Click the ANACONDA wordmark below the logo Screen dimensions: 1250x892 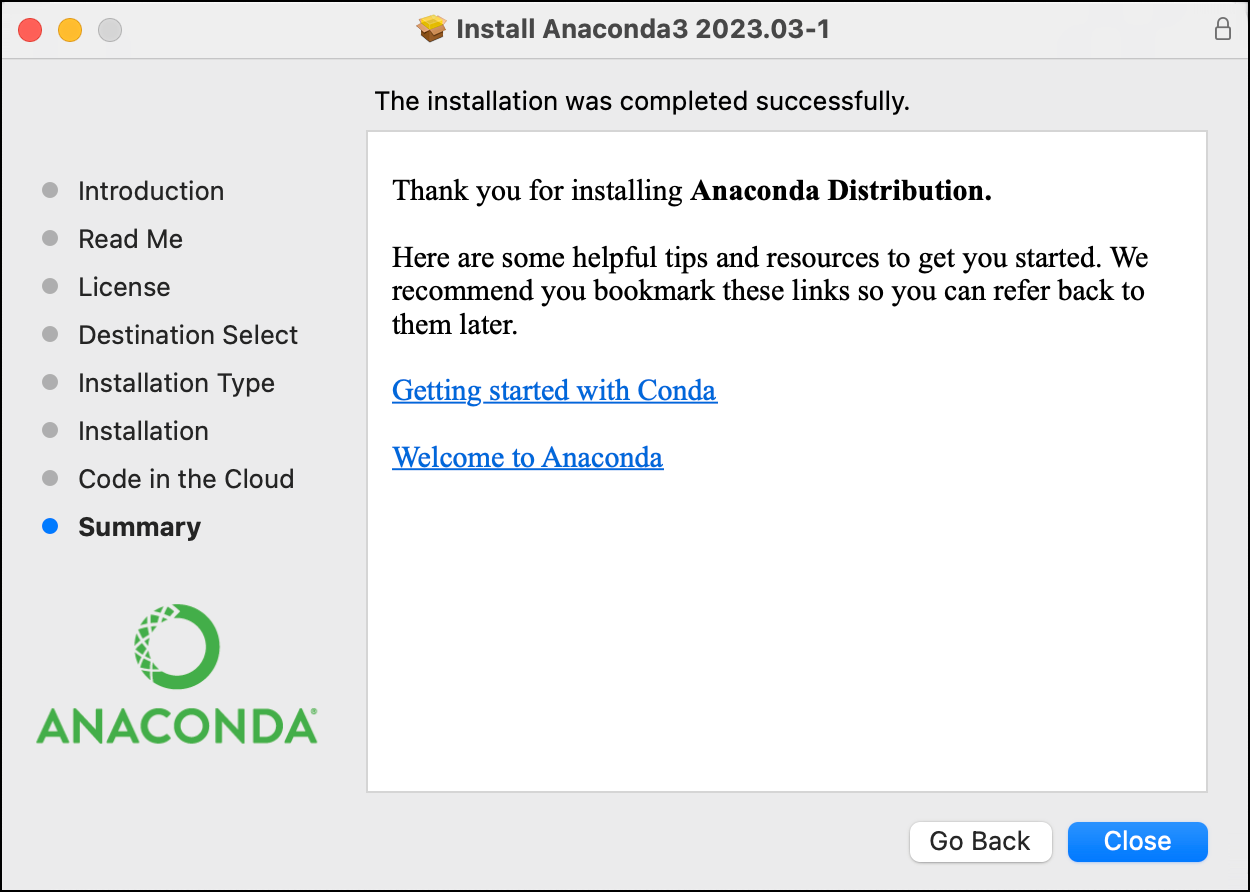click(176, 726)
